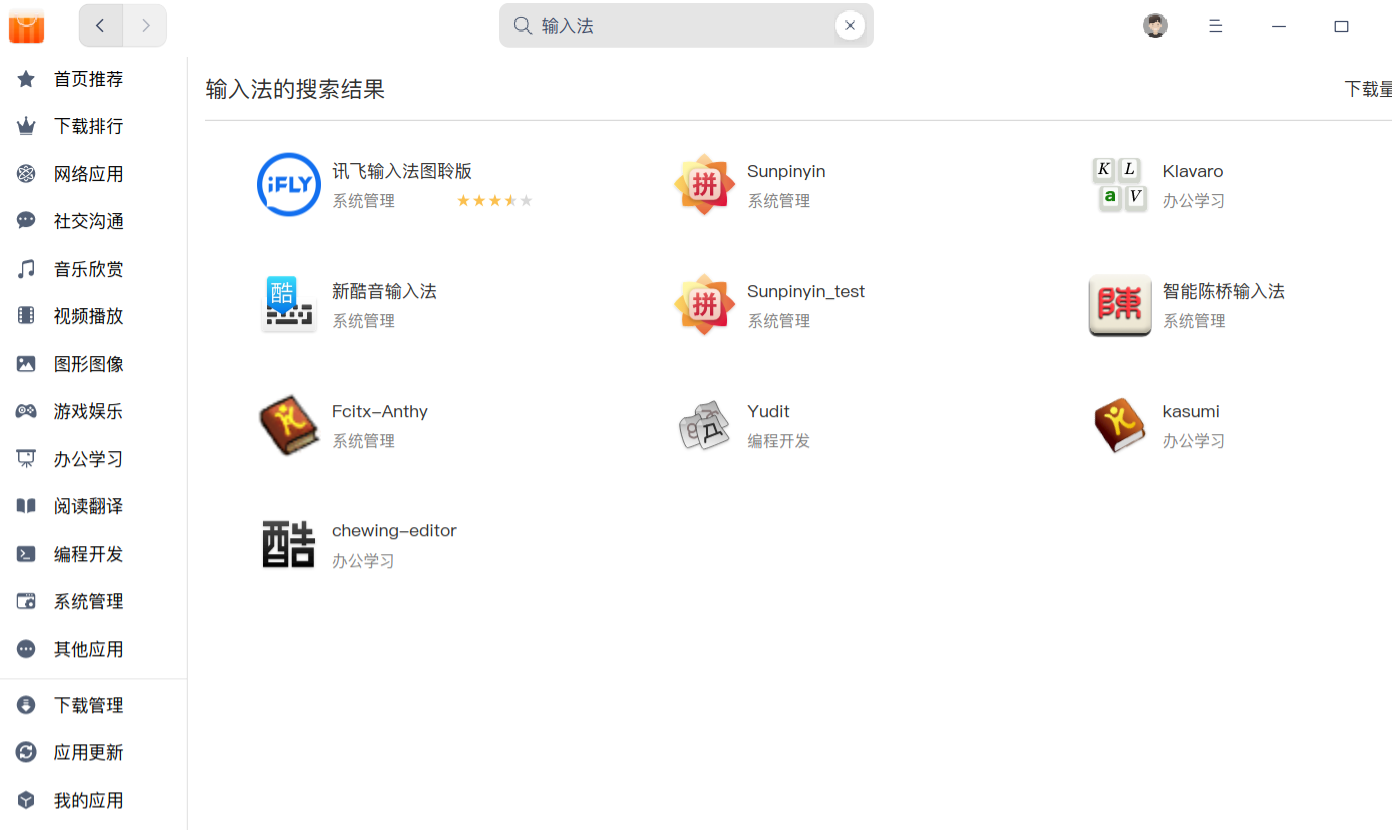Image resolution: width=1392 pixels, height=830 pixels.
Task: Click the globe icon for 网络应用
Action: 26,174
